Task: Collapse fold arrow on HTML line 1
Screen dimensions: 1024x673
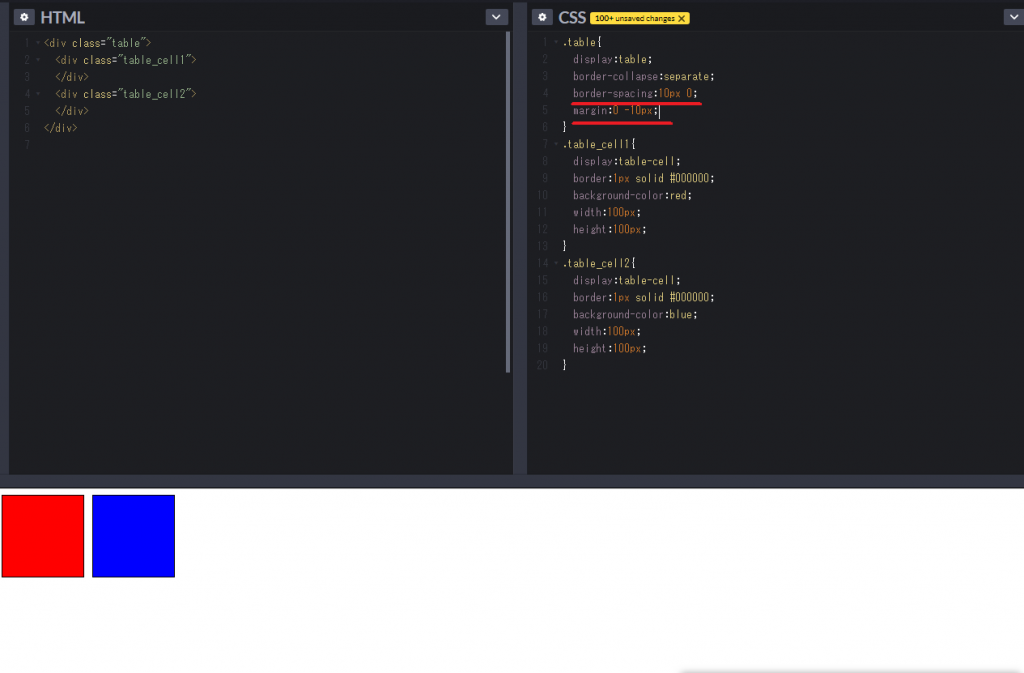Action: pyautogui.click(x=38, y=43)
